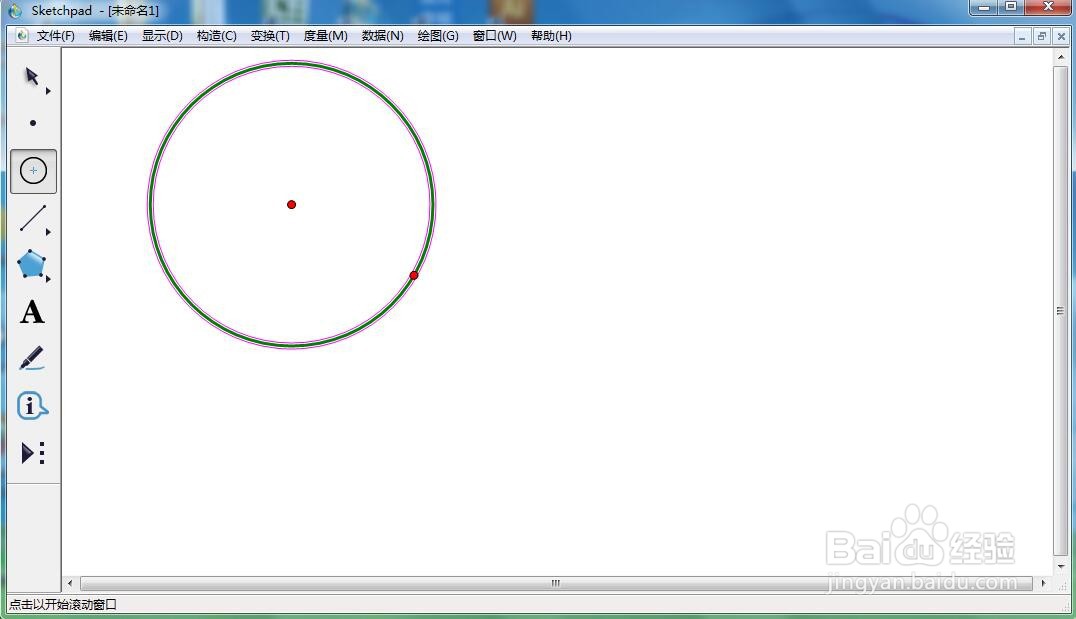This screenshot has width=1076, height=619.
Task: Open the 数据(N) menu
Action: tap(382, 36)
